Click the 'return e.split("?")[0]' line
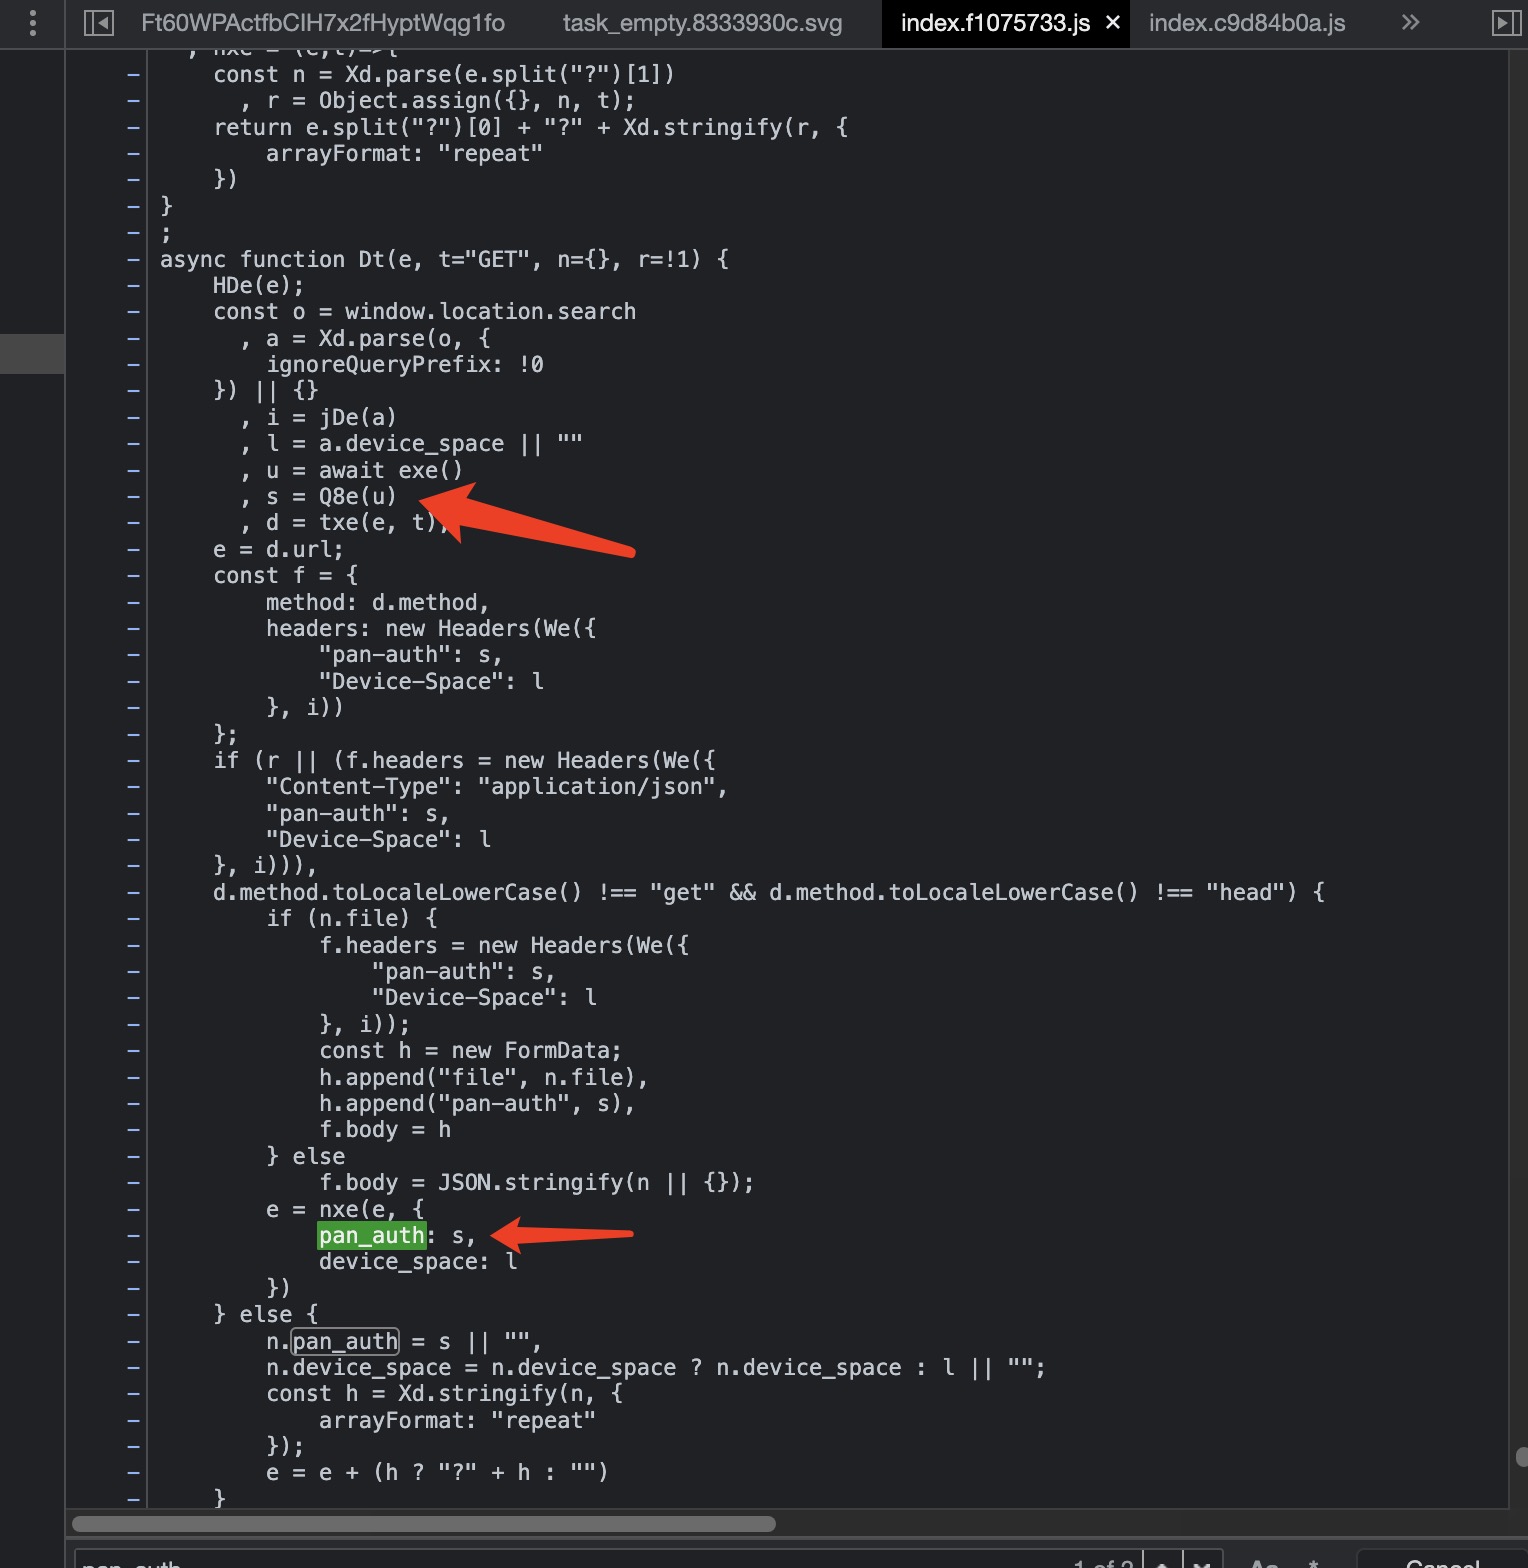The width and height of the screenshot is (1528, 1568). 530,127
